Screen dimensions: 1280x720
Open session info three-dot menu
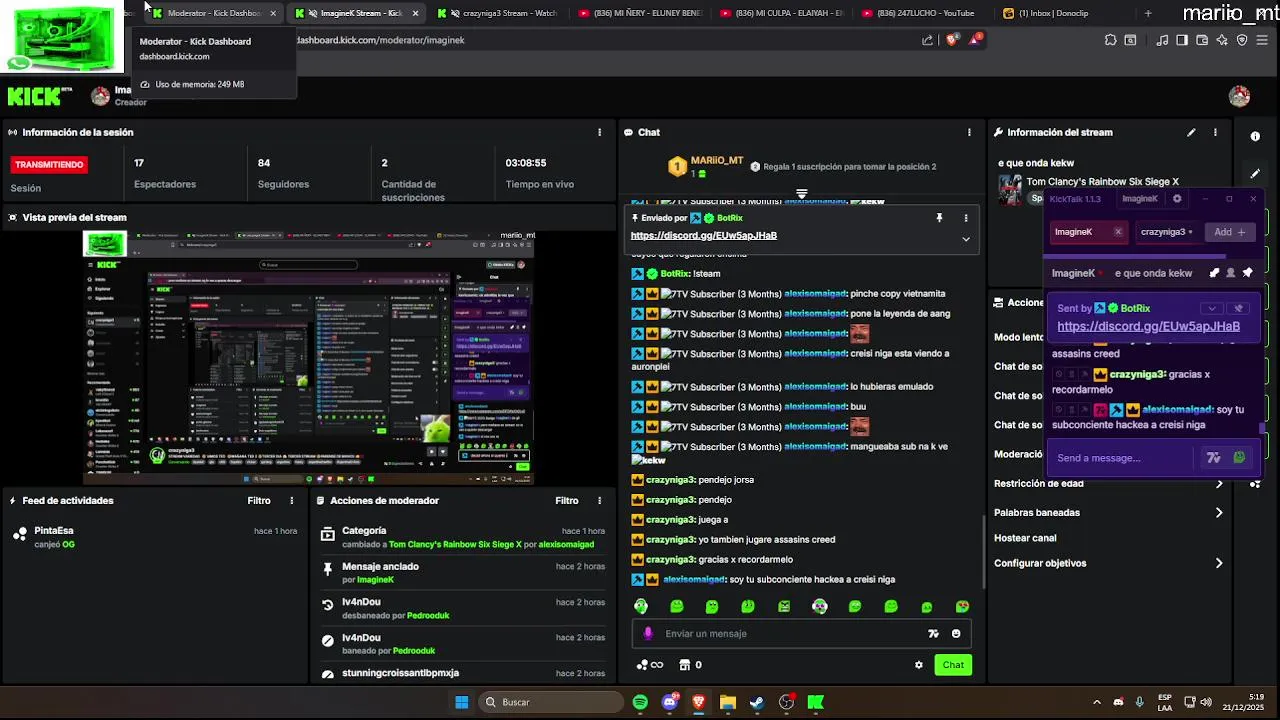(x=600, y=132)
